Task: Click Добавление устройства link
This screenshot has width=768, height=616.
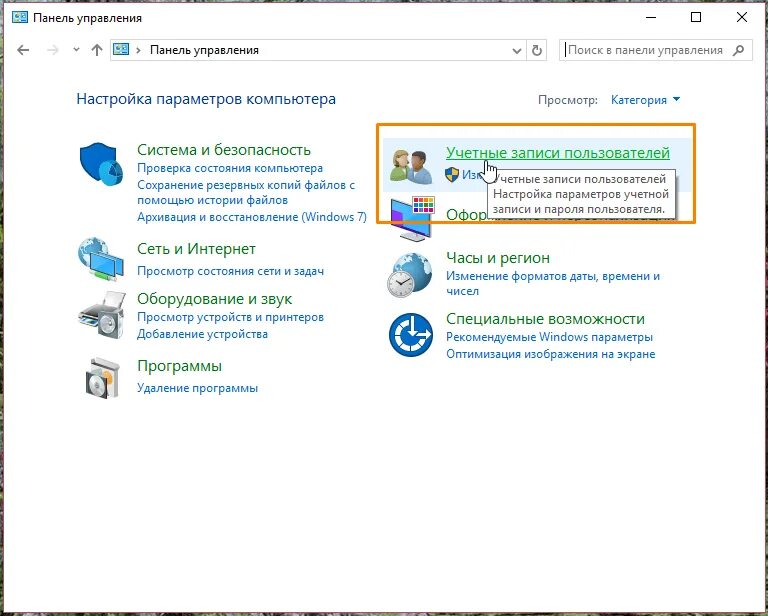Action: tap(202, 334)
